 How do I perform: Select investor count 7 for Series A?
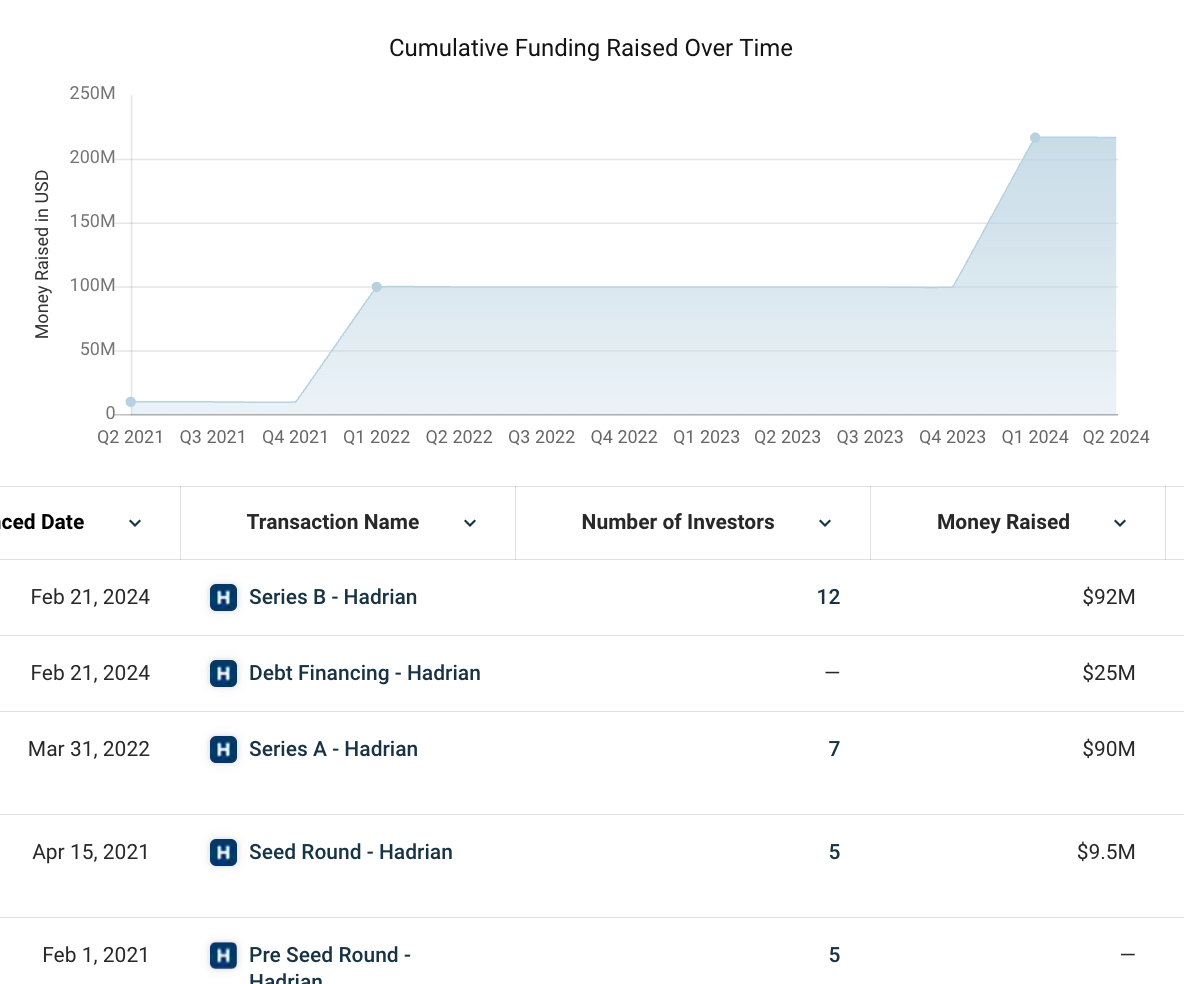click(x=834, y=748)
